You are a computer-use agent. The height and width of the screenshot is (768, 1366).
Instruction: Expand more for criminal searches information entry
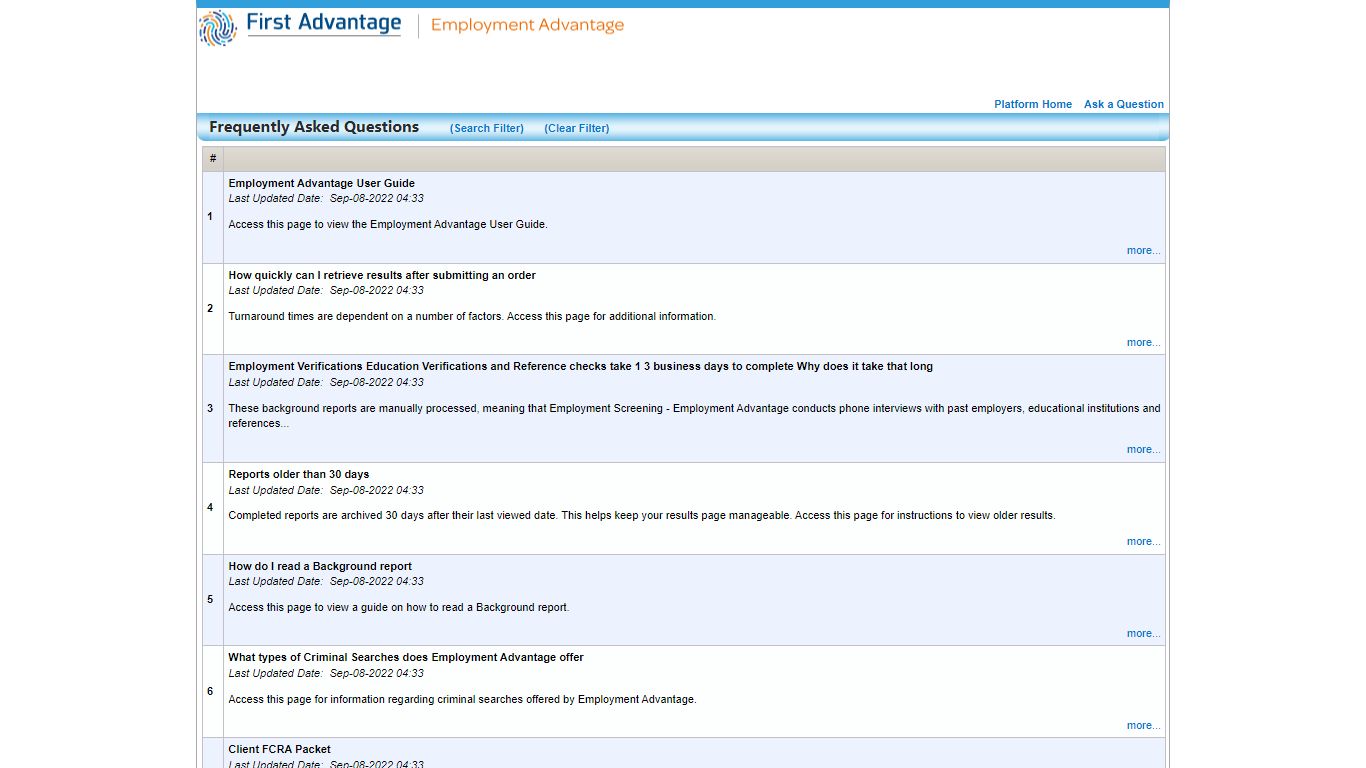[x=1143, y=726]
